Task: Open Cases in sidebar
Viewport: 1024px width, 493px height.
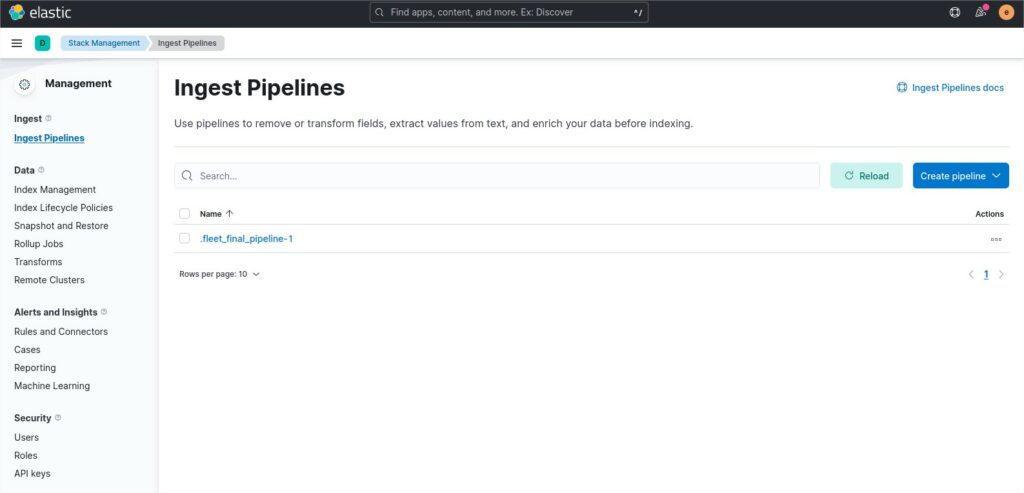Action: coord(27,349)
